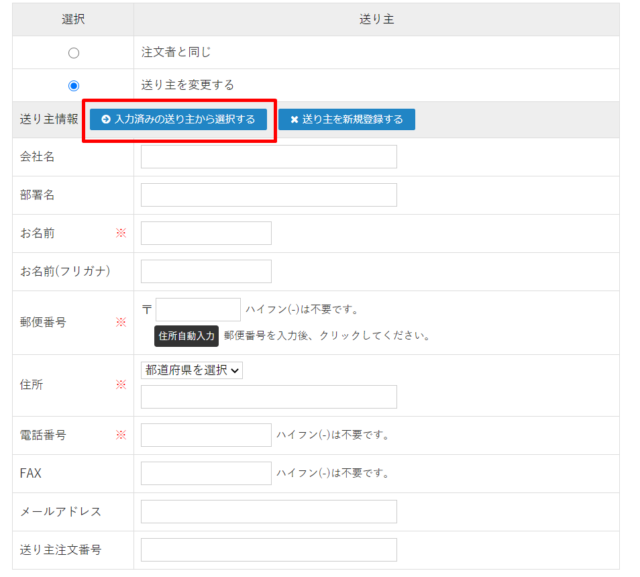Image resolution: width=640 pixels, height=577 pixels.
Task: Click the arrow icon on 入力済みの送り主 button
Action: [106, 120]
